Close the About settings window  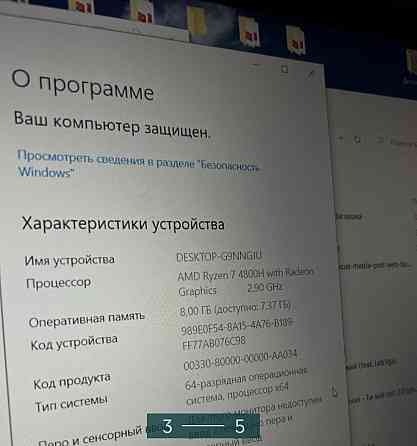pos(310,74)
